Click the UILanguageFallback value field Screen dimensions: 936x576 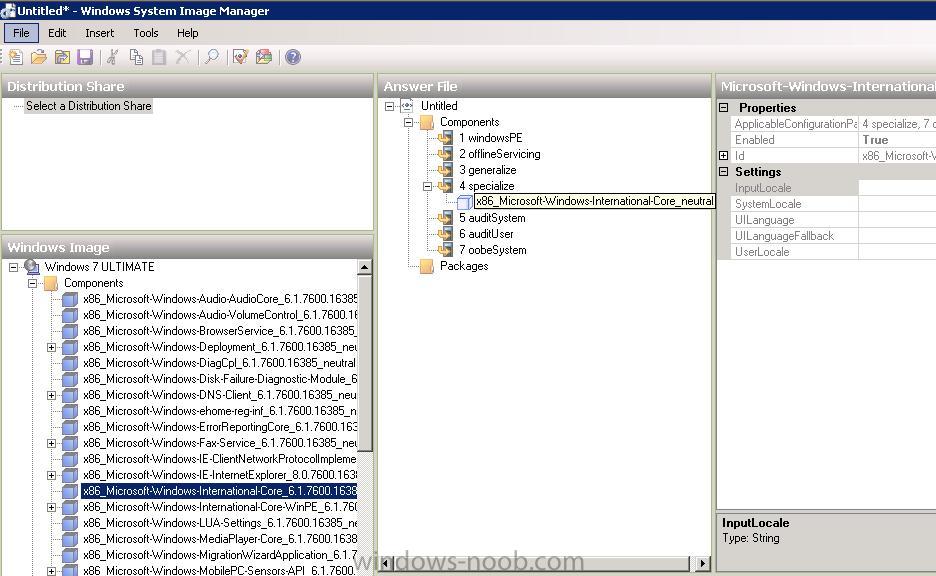(x=897, y=236)
